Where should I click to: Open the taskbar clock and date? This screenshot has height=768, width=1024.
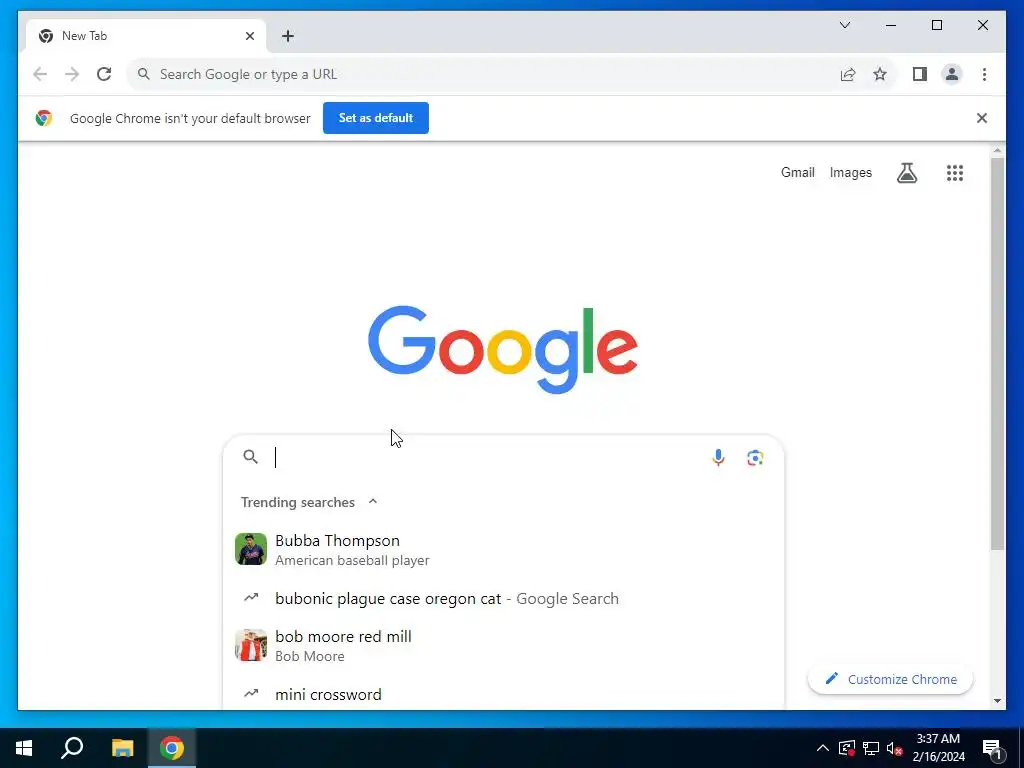[x=938, y=748]
